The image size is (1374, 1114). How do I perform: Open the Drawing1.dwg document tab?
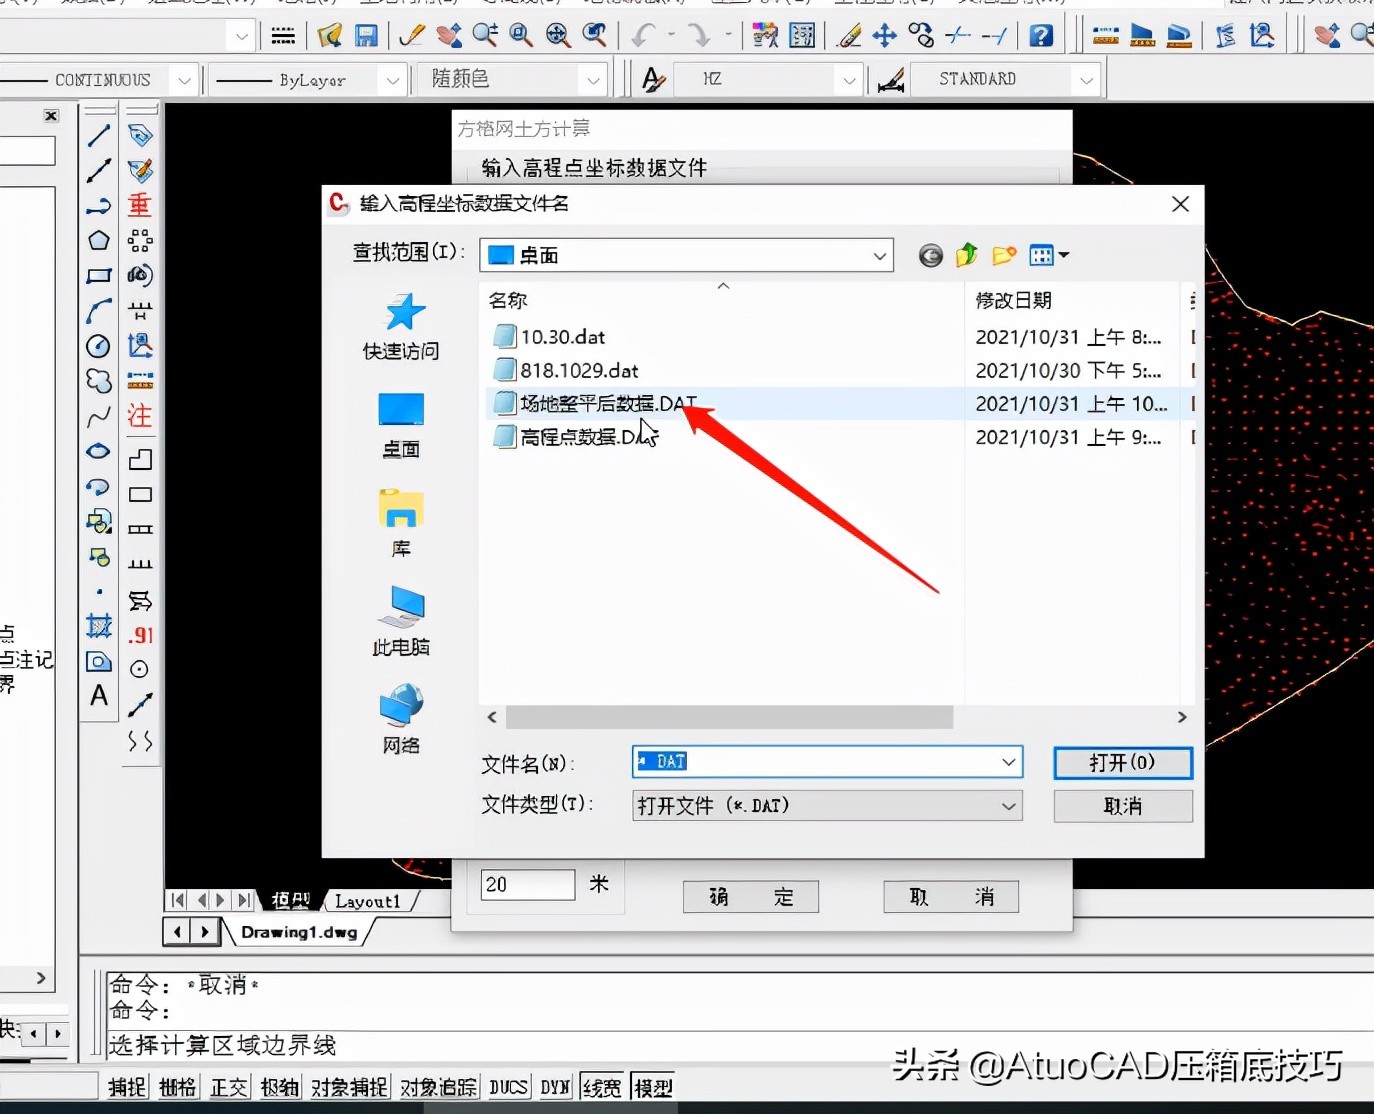point(299,932)
